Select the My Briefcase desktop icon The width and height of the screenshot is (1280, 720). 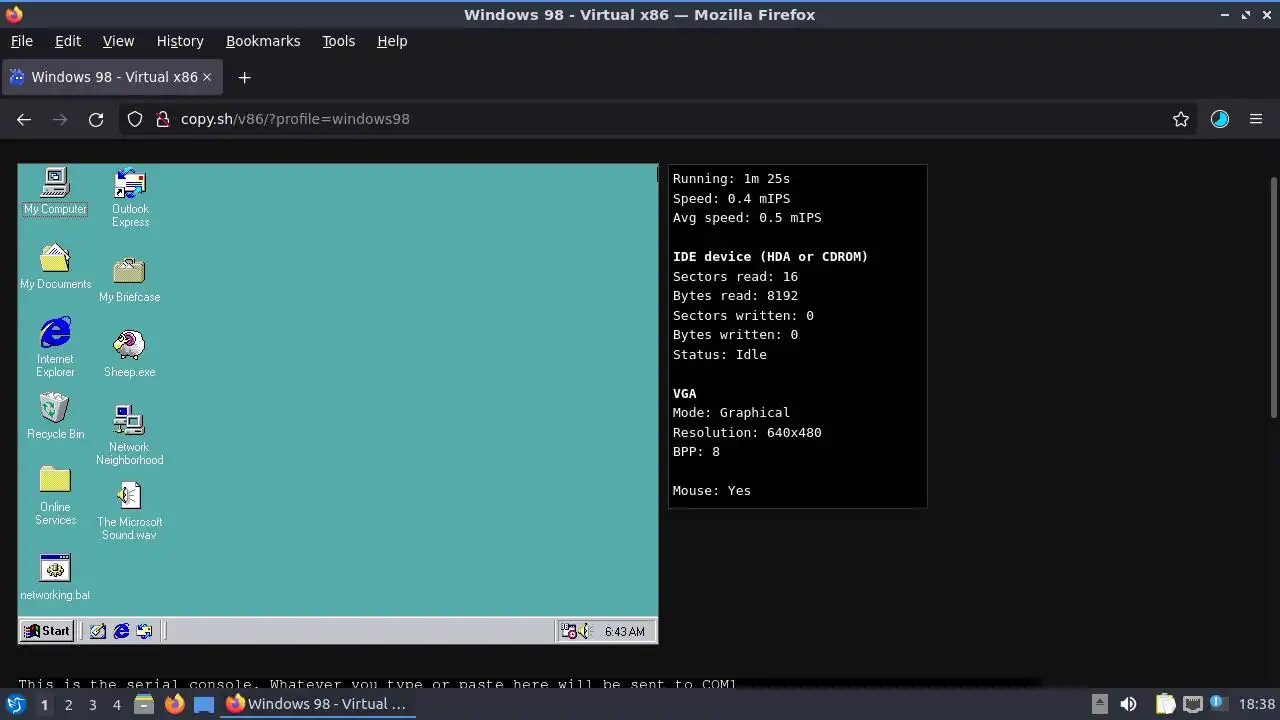tap(129, 279)
